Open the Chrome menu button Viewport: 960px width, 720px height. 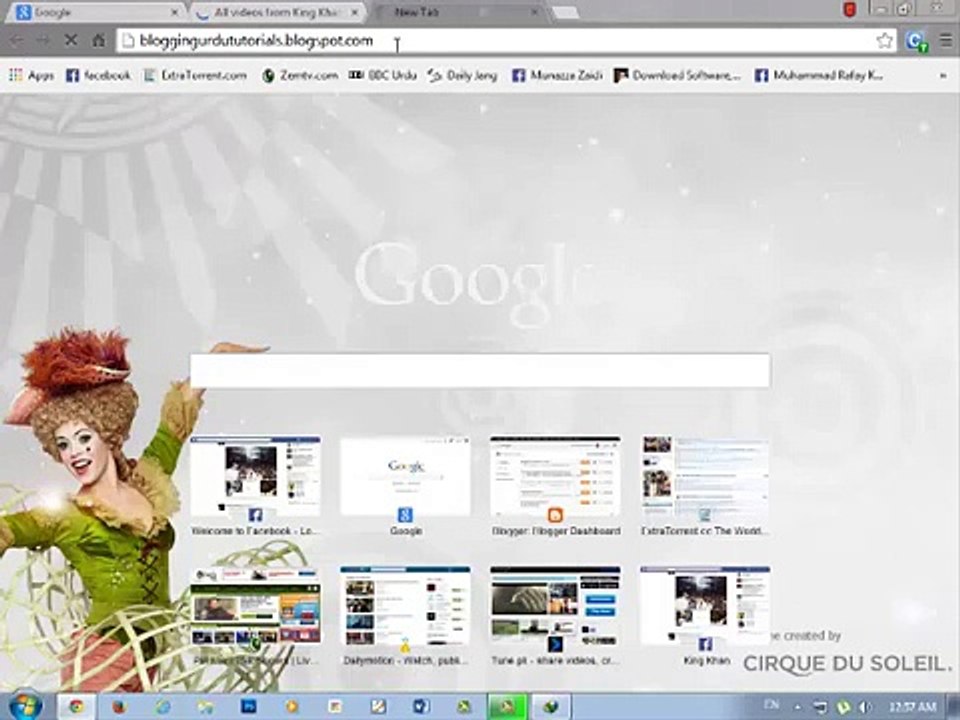coord(946,40)
